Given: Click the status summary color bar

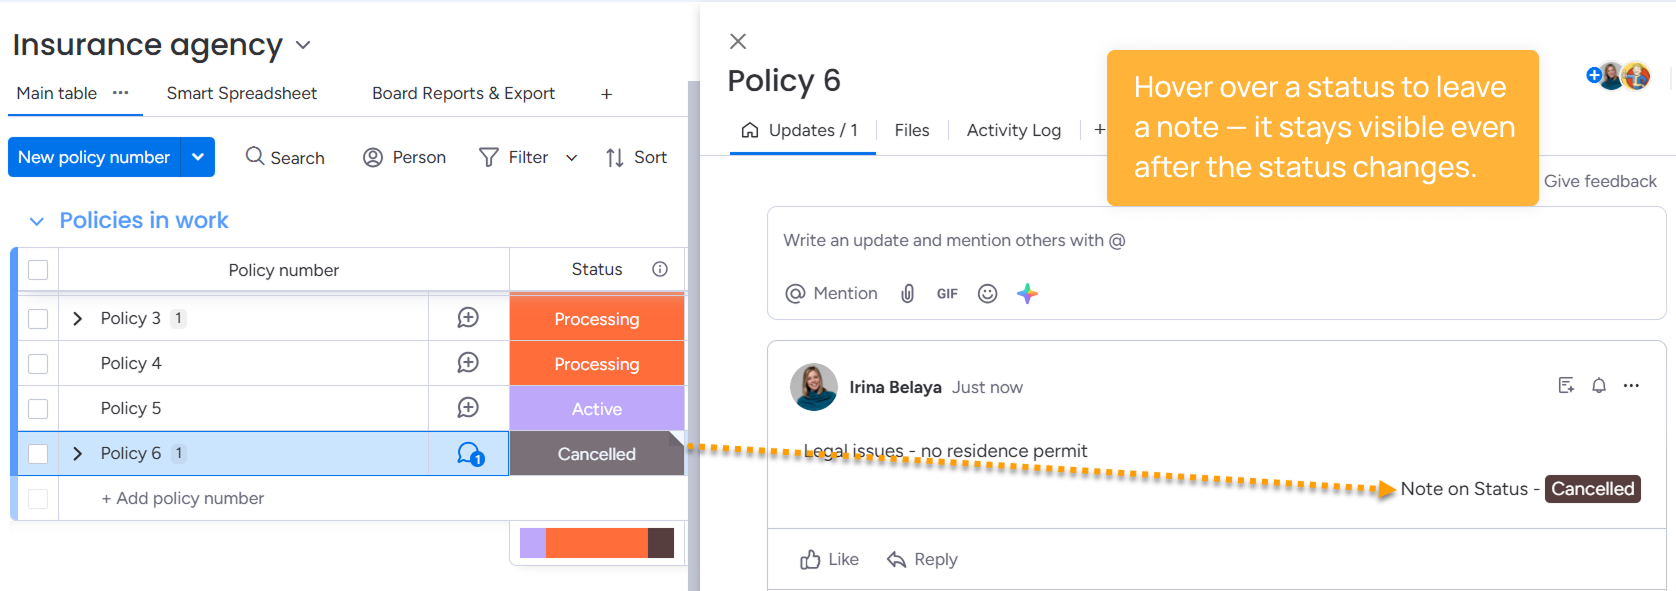Looking at the screenshot, I should tap(597, 542).
